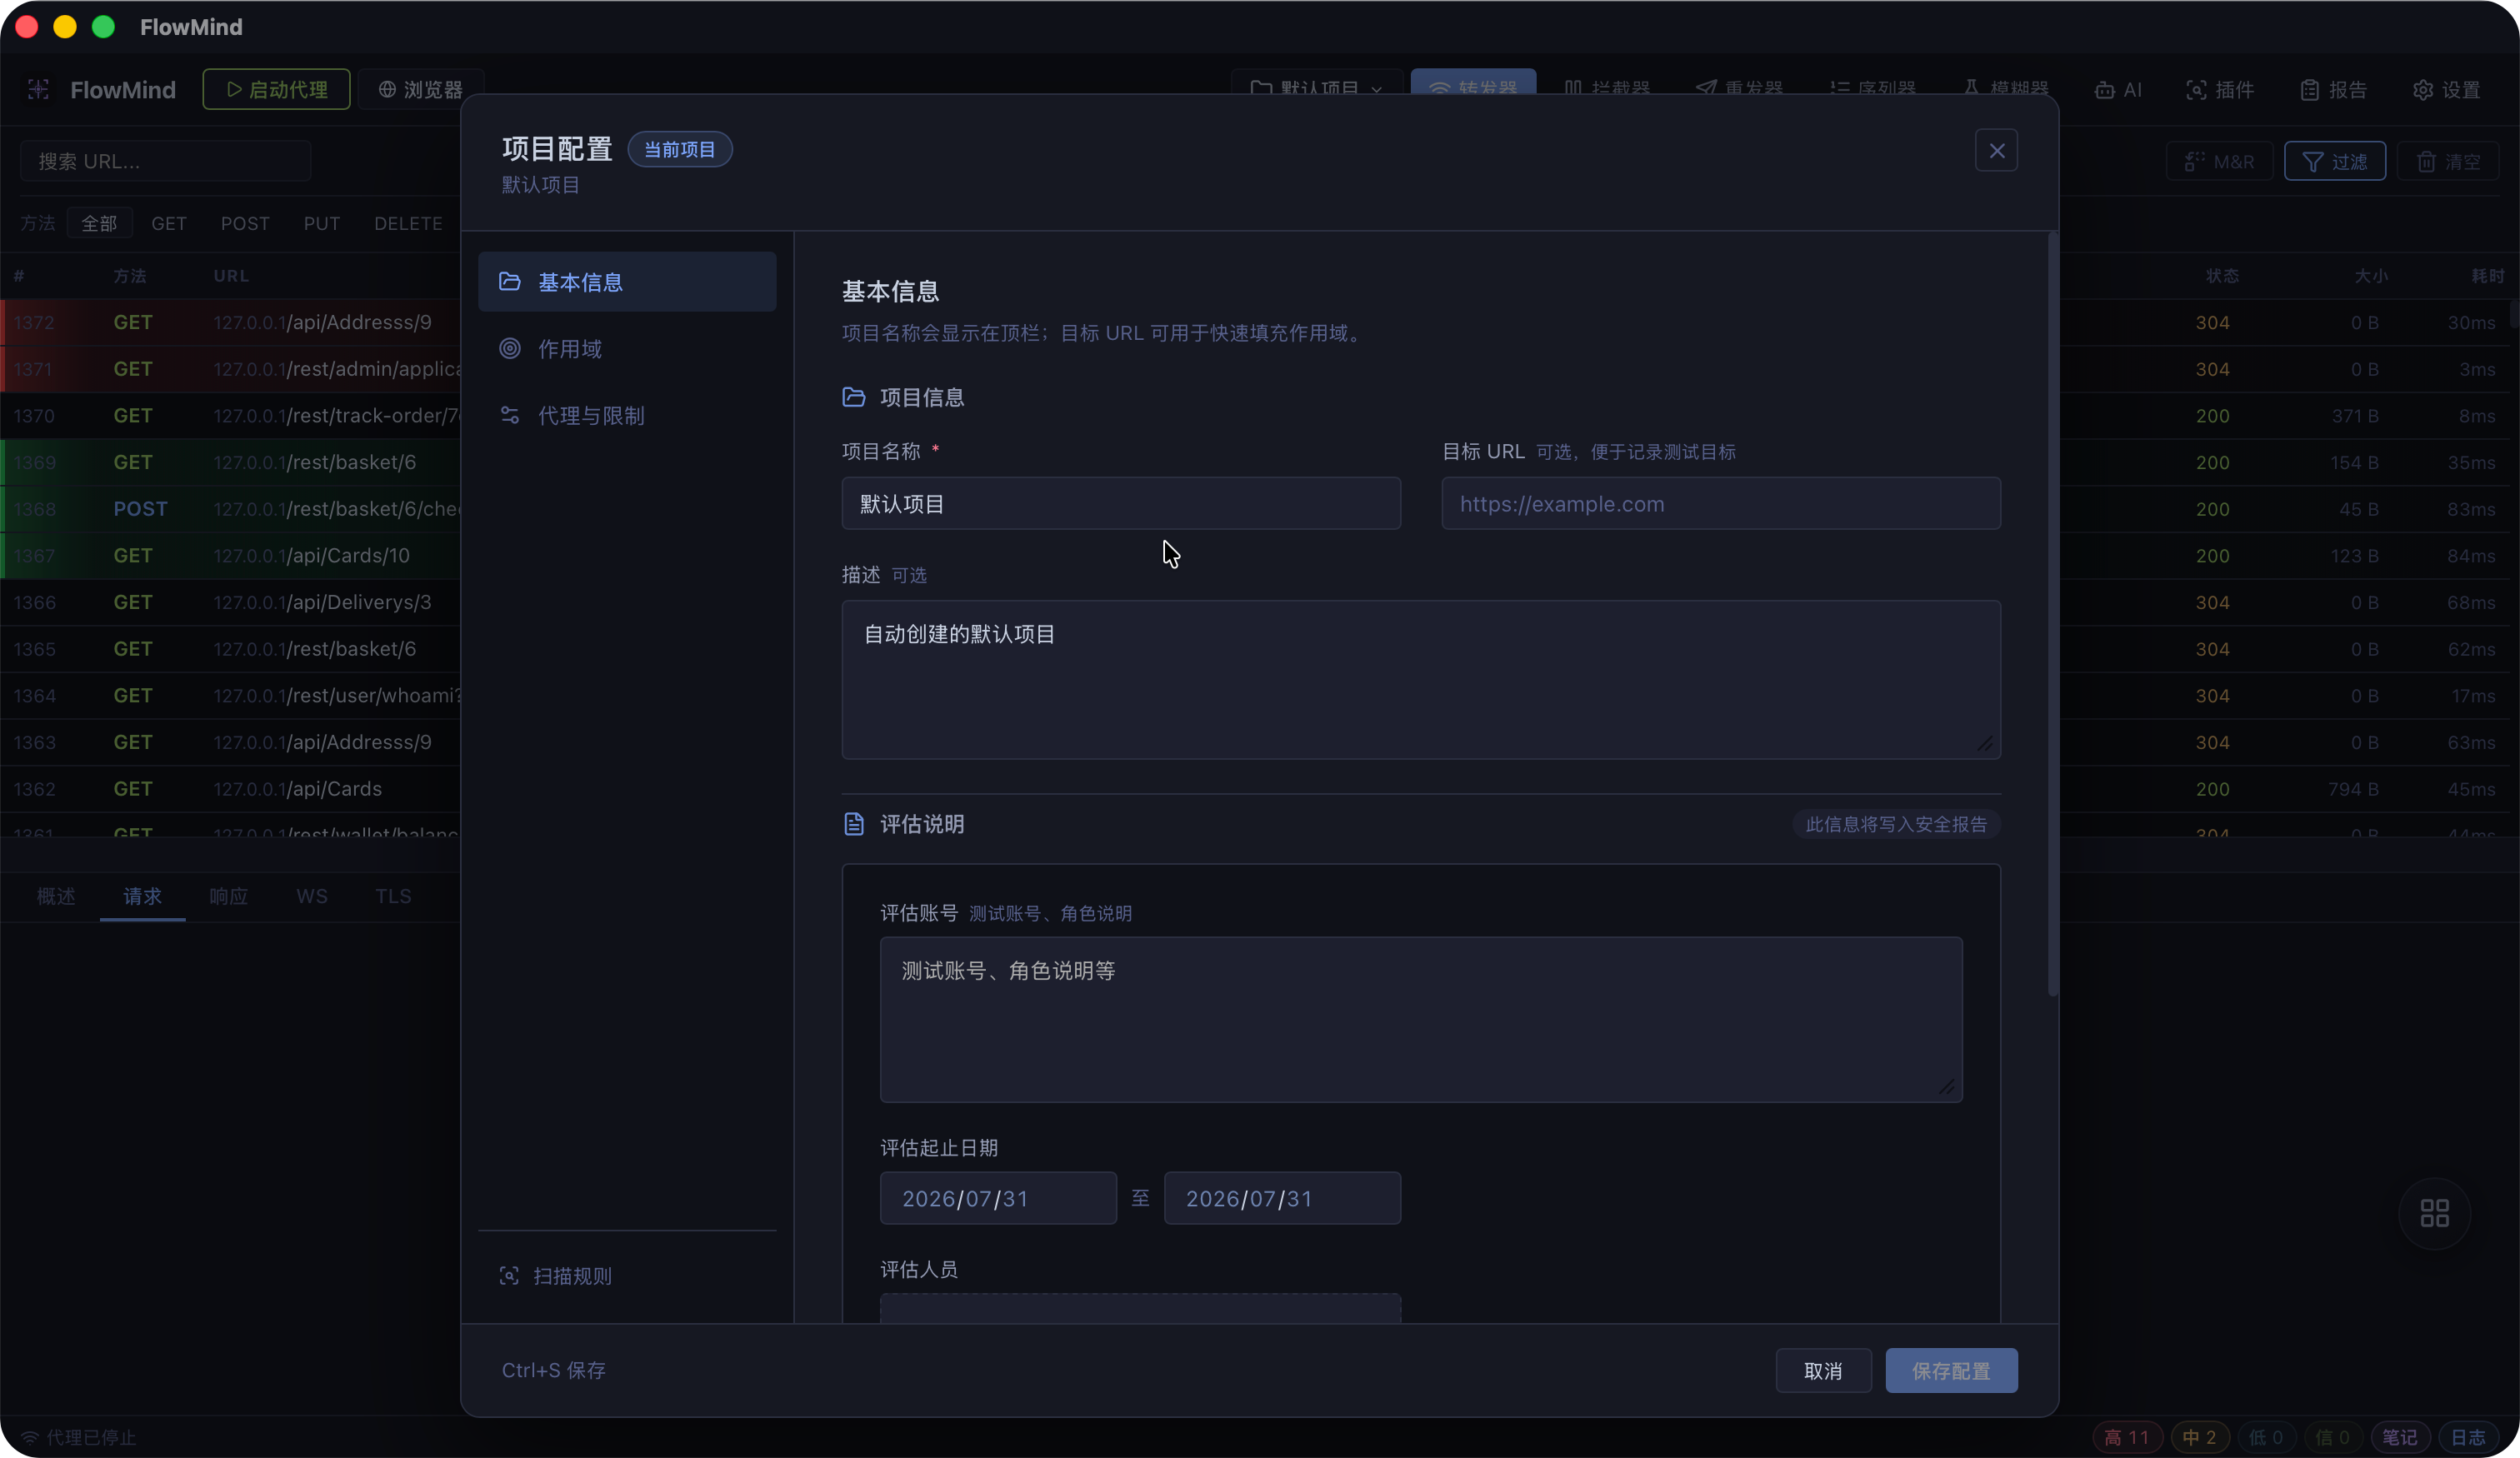Open the 日志 status bar badge
This screenshot has width=2520, height=1458.
(2467, 1437)
